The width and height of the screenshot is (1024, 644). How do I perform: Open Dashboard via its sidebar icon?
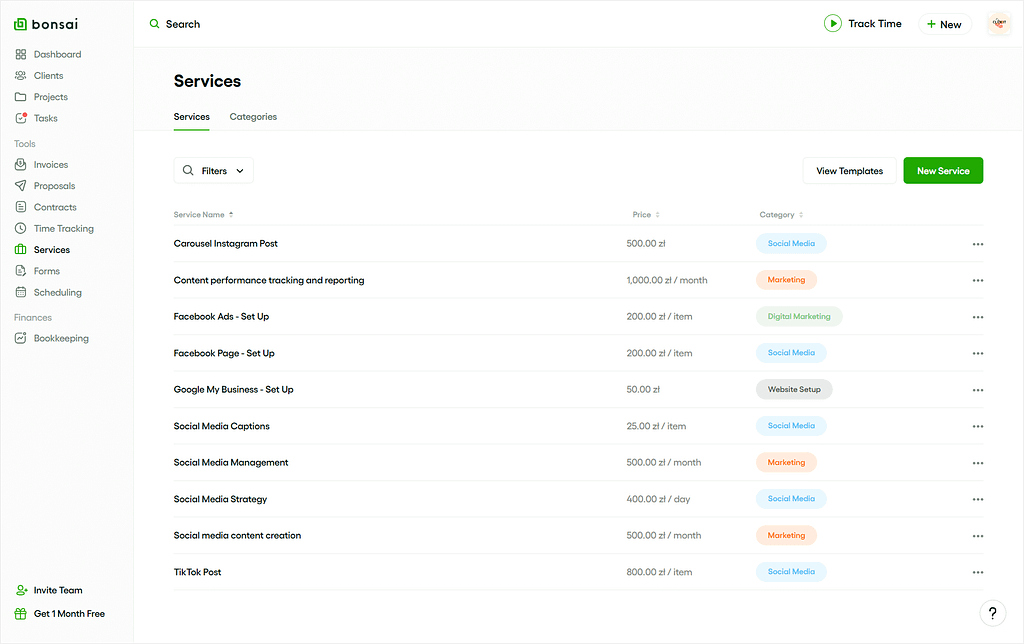(x=21, y=54)
